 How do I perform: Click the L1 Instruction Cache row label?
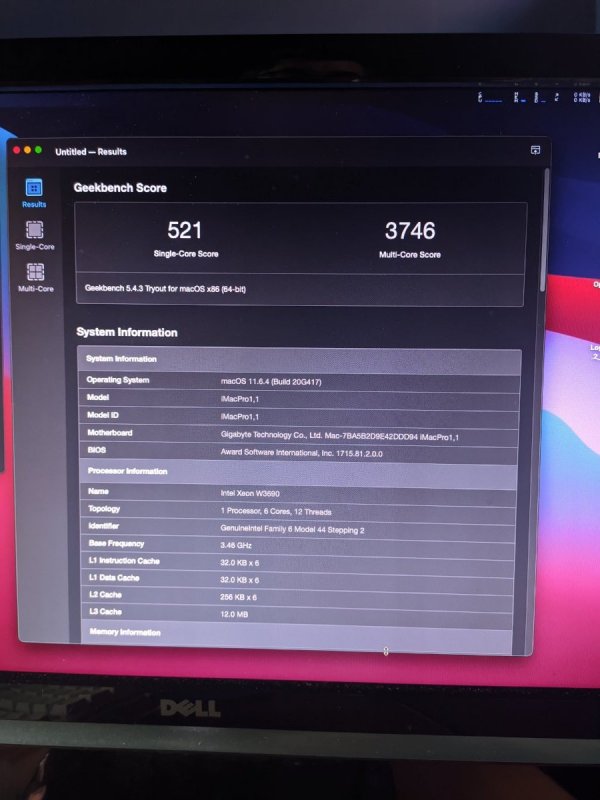click(x=124, y=561)
